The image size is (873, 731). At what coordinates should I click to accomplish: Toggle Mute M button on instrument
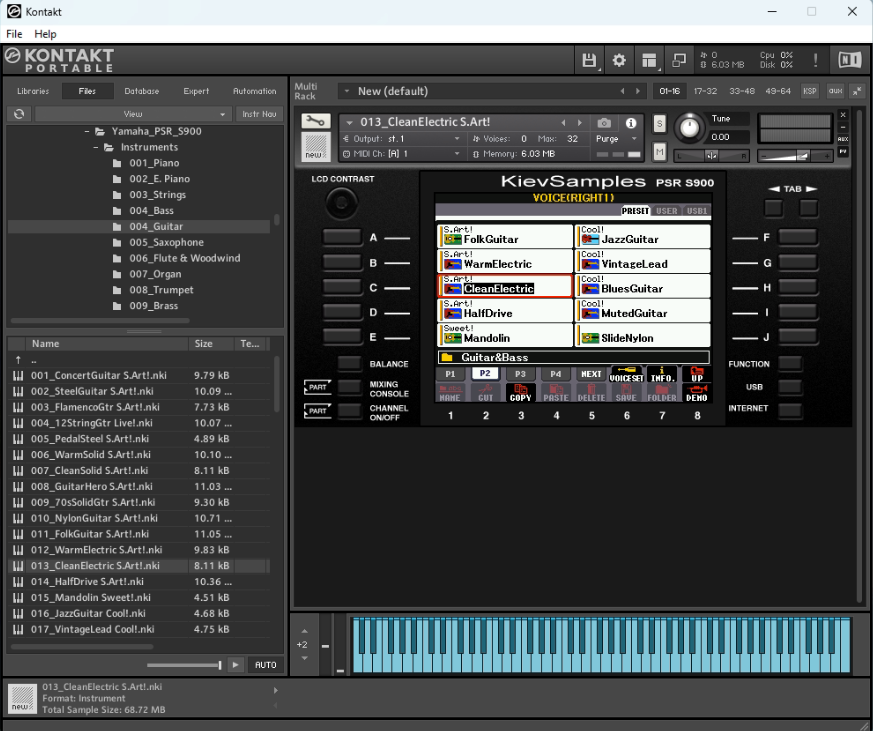click(660, 151)
